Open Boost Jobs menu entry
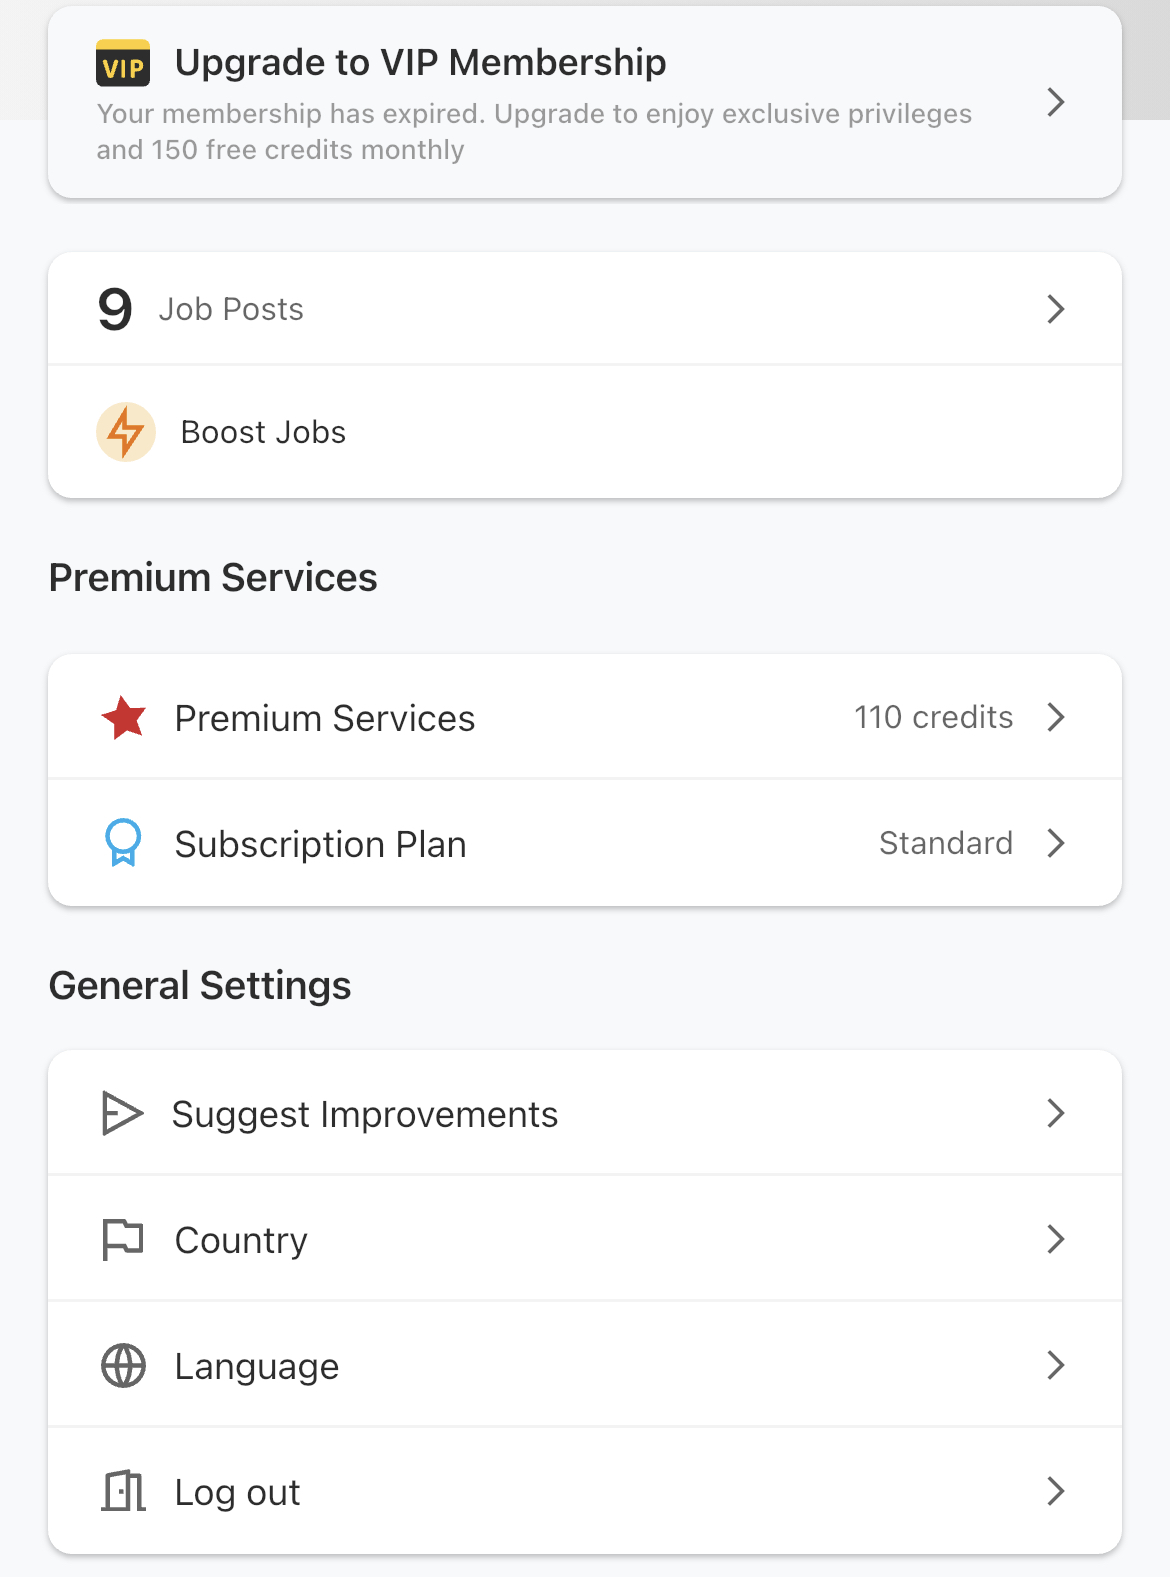This screenshot has width=1170, height=1577. click(585, 432)
